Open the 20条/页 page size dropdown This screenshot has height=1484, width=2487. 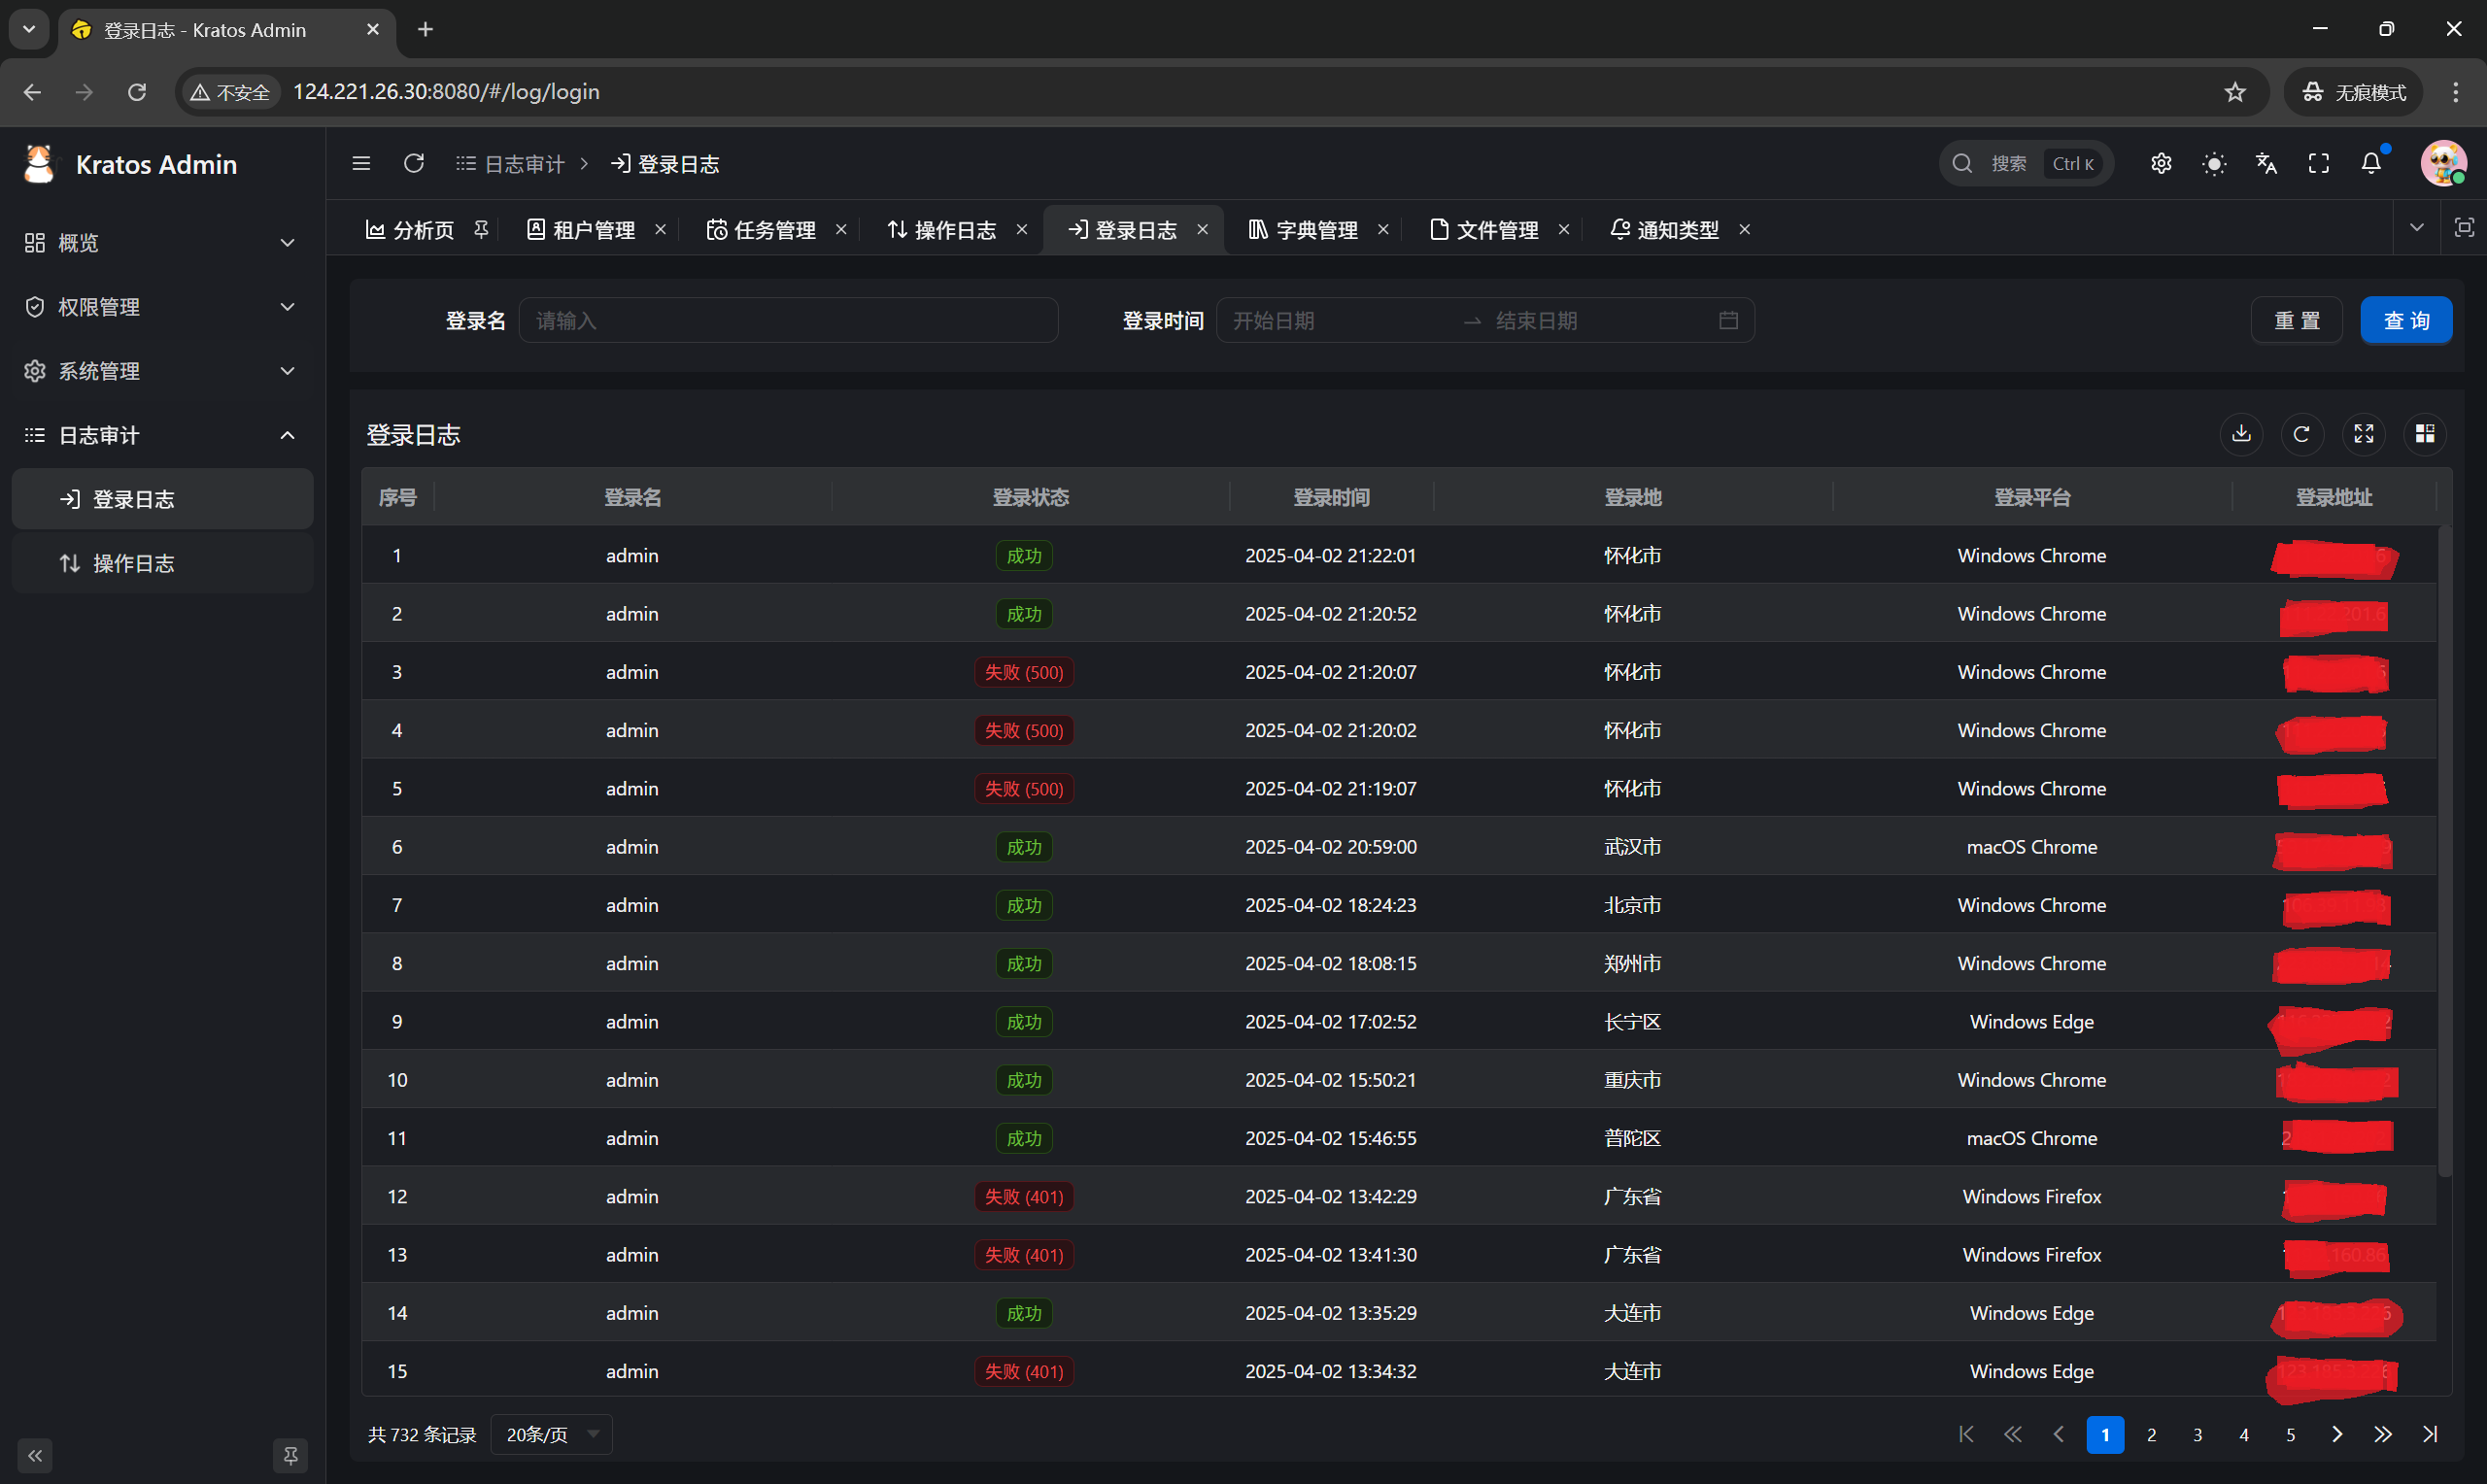coord(551,1435)
